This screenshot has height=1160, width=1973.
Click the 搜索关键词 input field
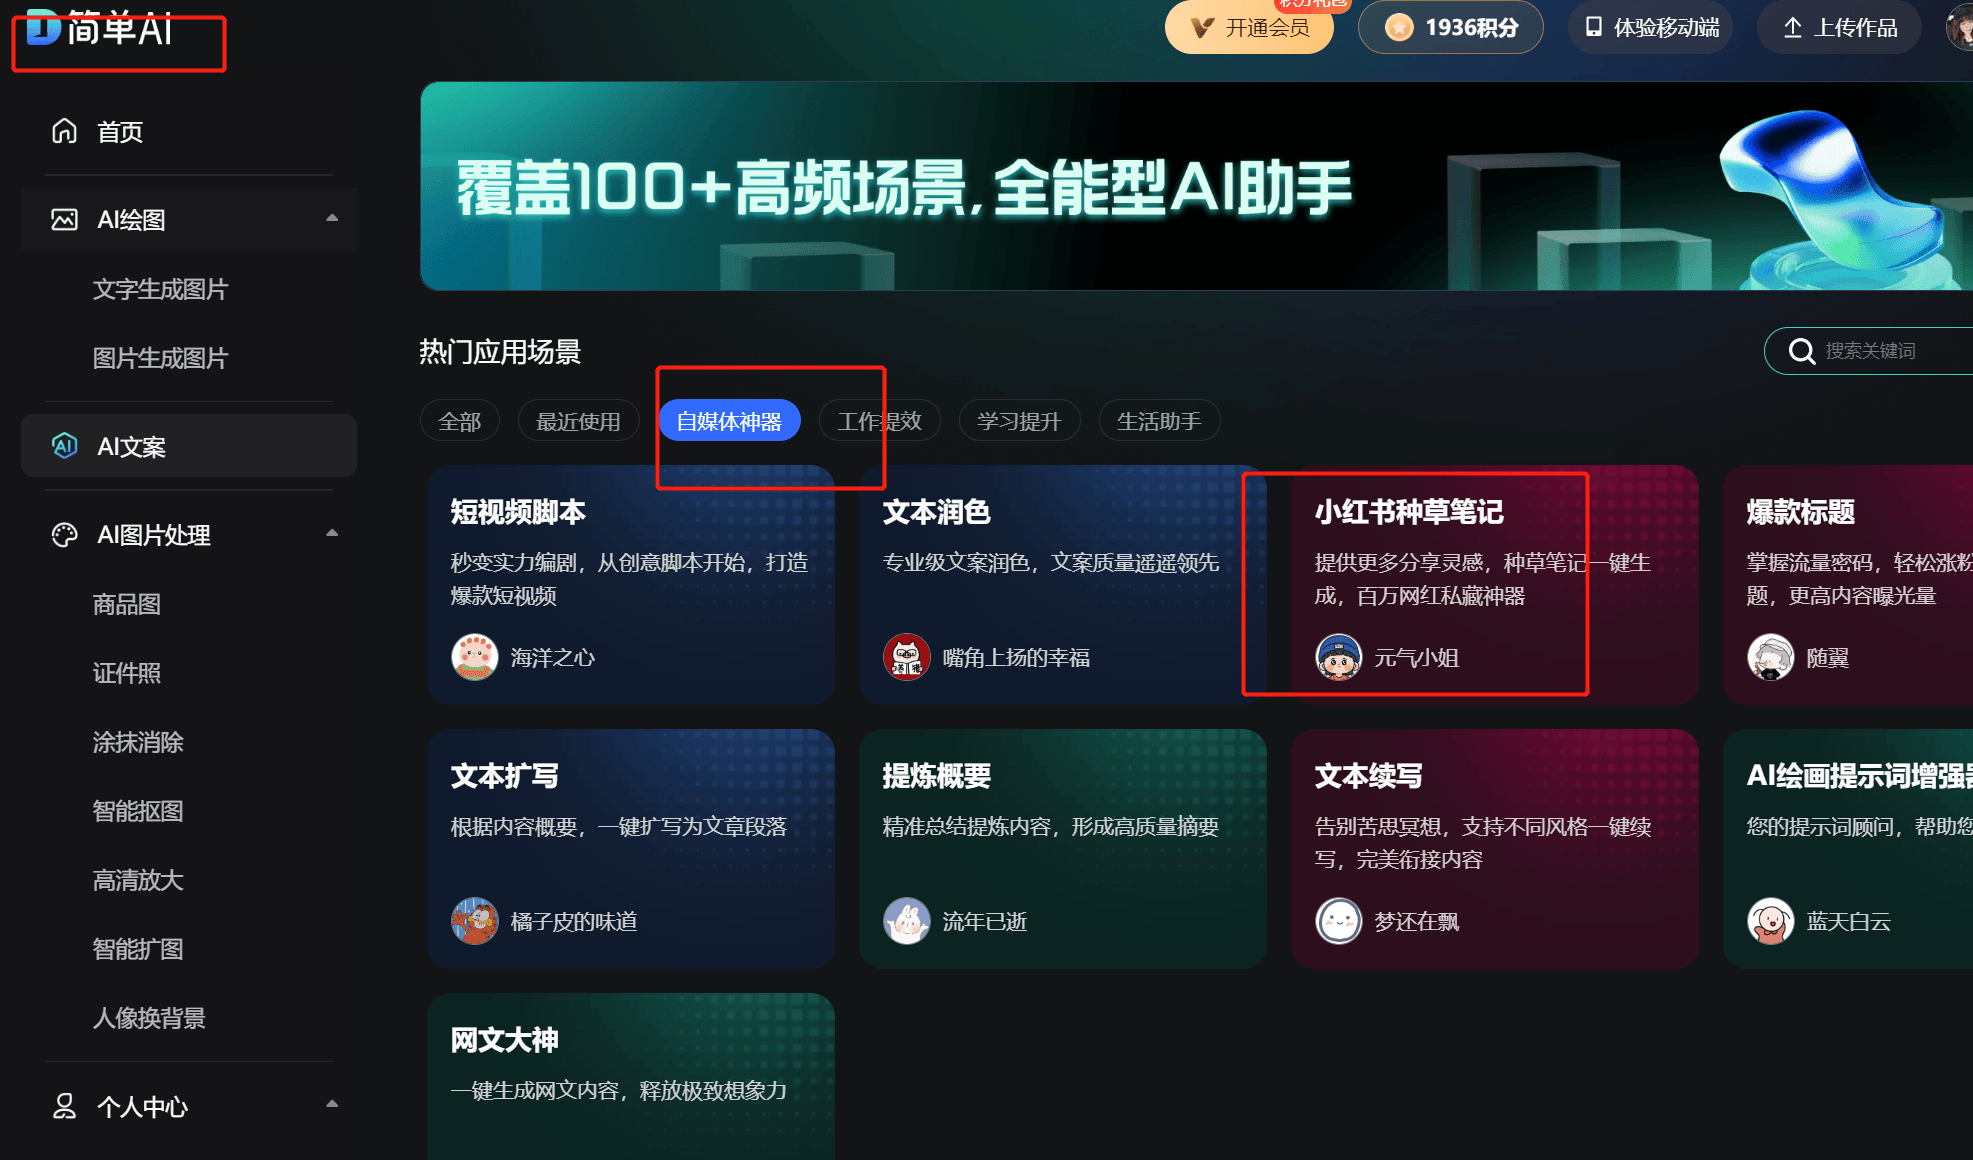[x=1880, y=351]
